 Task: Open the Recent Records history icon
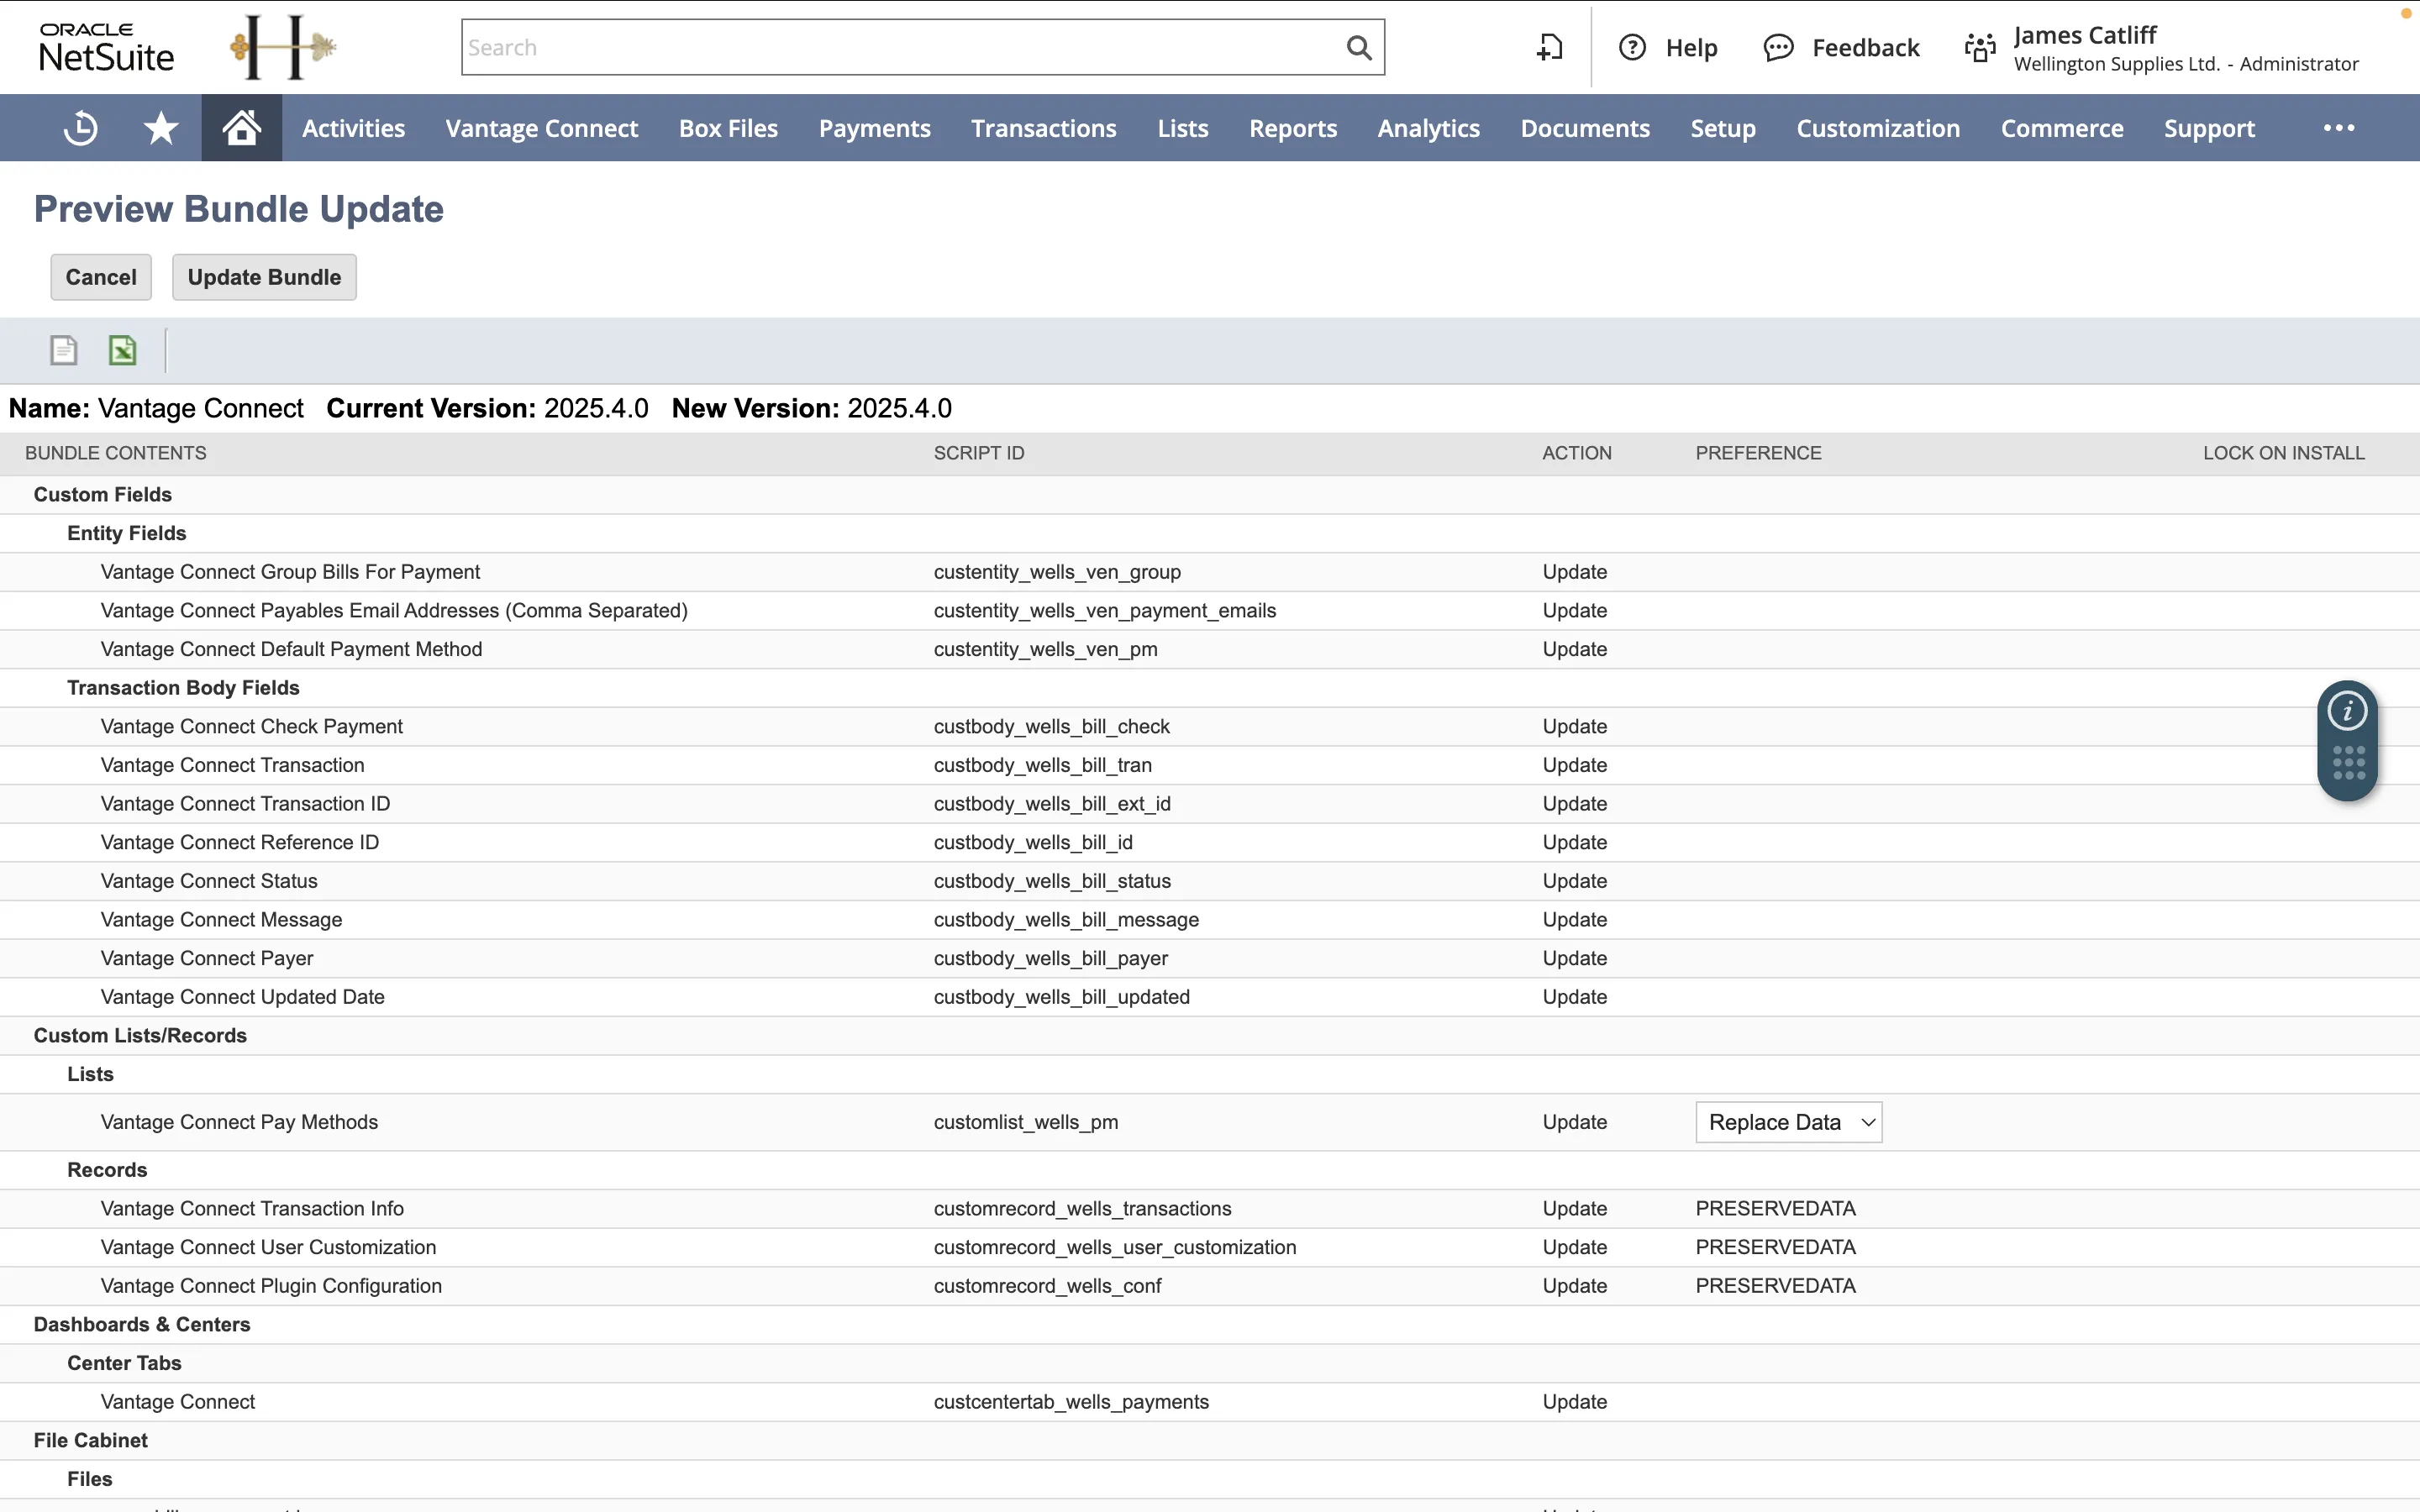coord(81,128)
